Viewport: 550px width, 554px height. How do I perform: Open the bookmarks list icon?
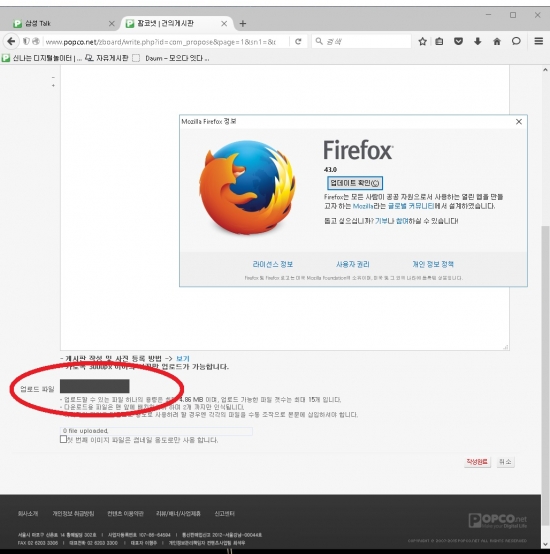(x=439, y=42)
